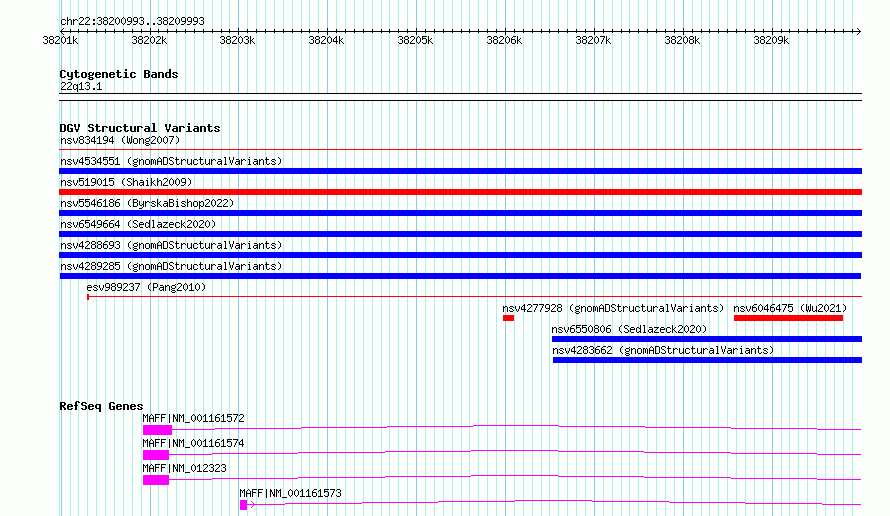Click the nsv6549664 blue variant bar
The image size is (890, 516).
(x=460, y=234)
